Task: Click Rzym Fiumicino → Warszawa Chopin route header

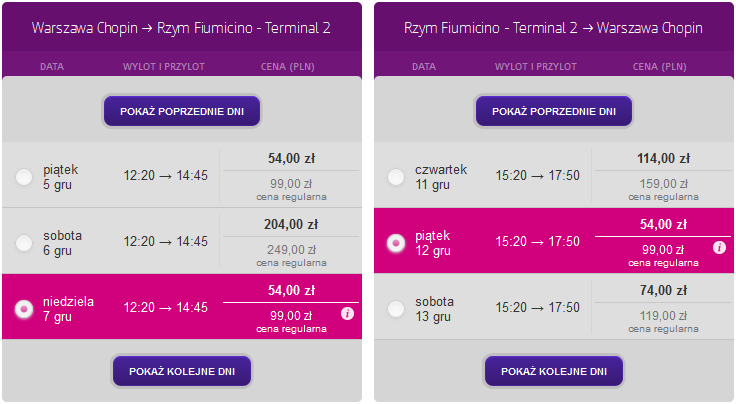Action: [553, 28]
